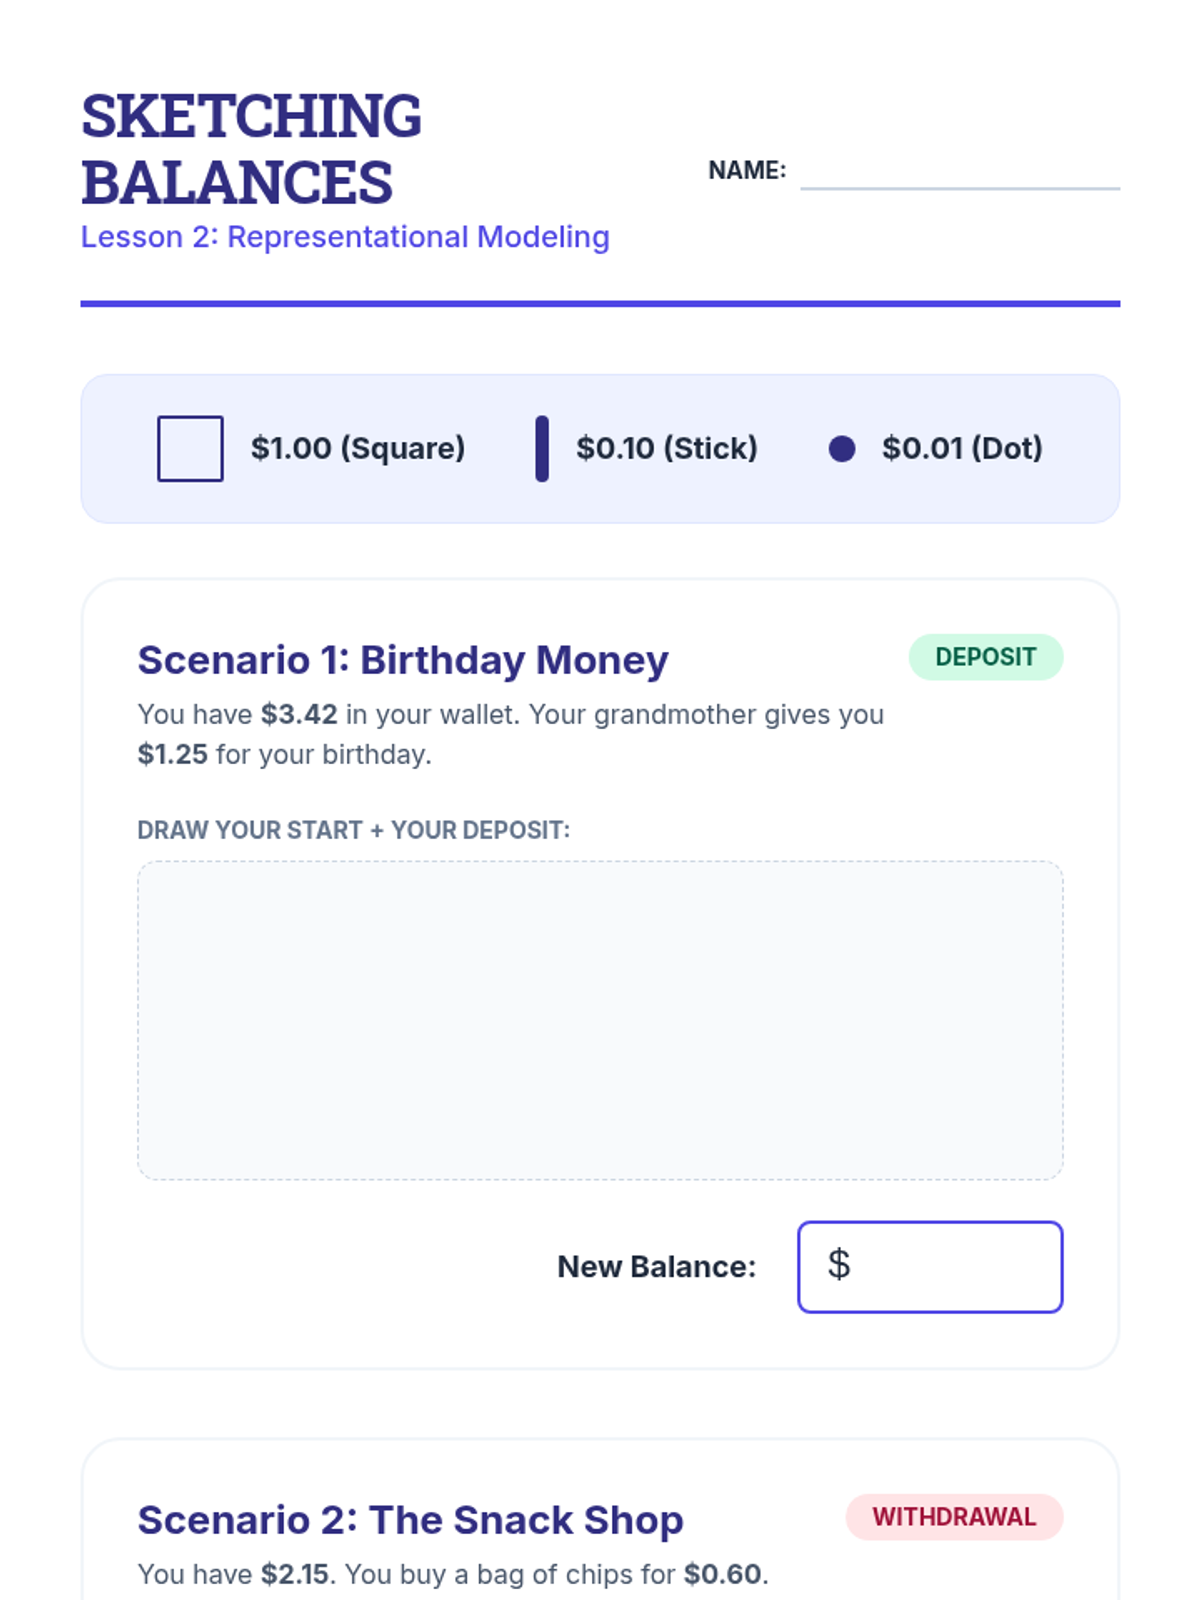Viewport: 1200px width, 1600px height.
Task: Click the bold $0.60 chips price
Action: click(722, 1575)
